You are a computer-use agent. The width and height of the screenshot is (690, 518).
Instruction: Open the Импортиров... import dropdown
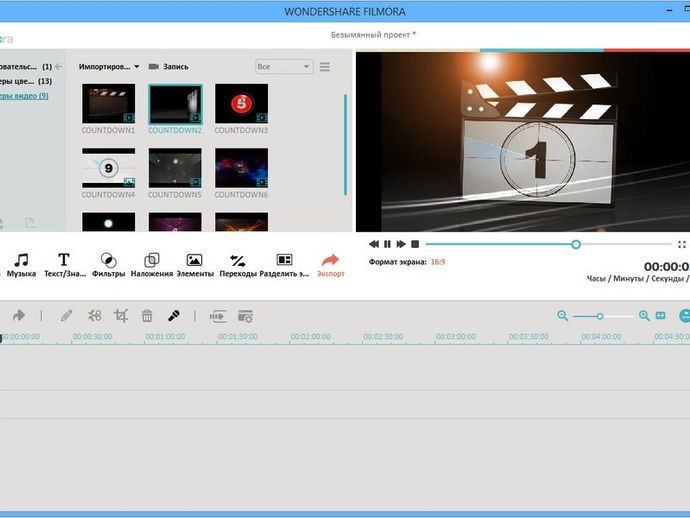(x=109, y=66)
